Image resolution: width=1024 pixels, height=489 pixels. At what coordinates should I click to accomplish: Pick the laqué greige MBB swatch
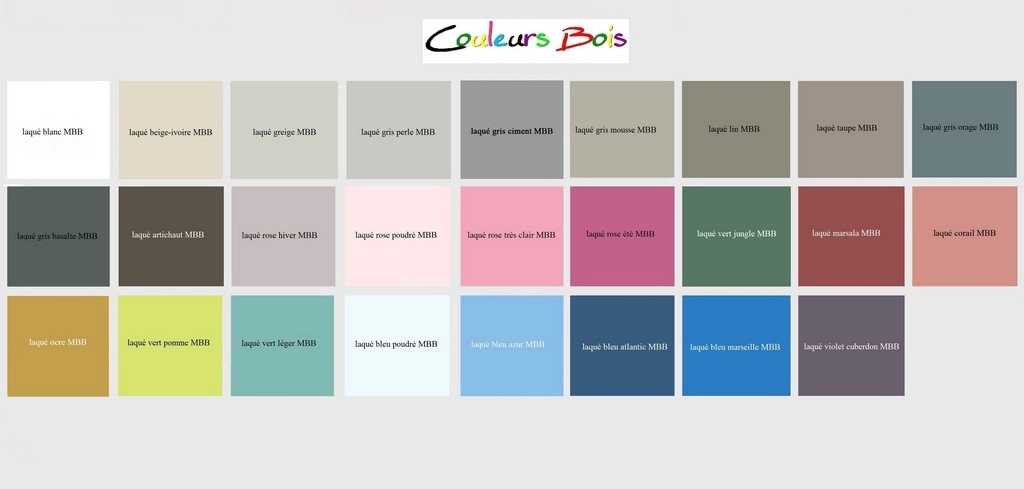(x=284, y=130)
